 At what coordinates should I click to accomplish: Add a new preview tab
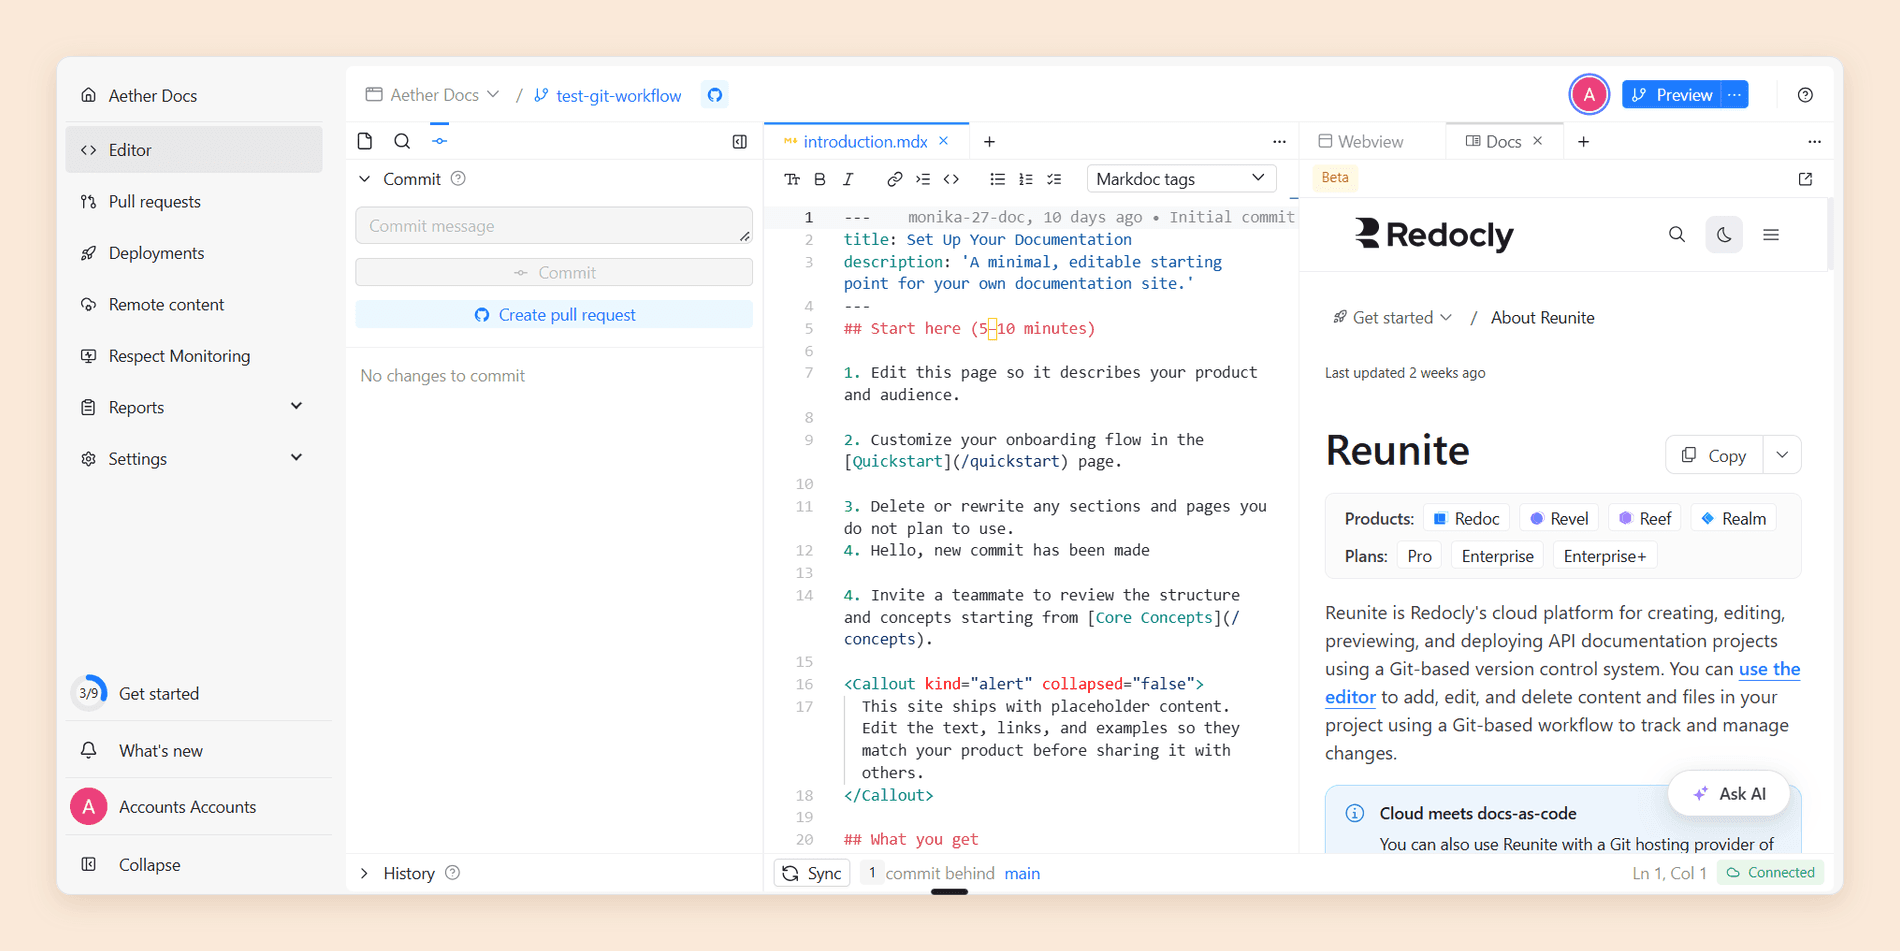tap(1584, 142)
